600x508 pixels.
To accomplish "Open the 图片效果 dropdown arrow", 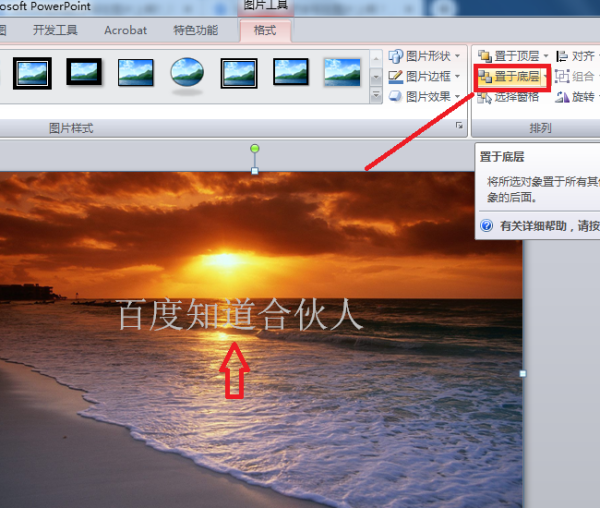I will (x=457, y=96).
